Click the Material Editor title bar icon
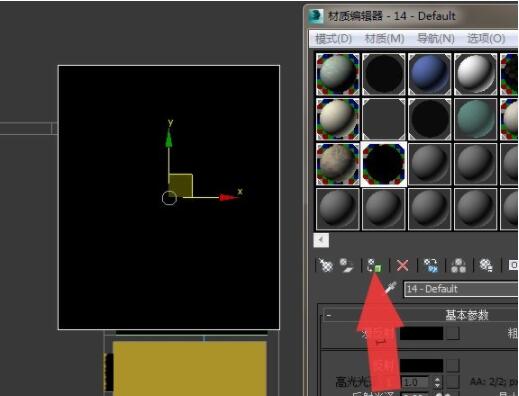The width and height of the screenshot is (519, 396). [x=316, y=16]
